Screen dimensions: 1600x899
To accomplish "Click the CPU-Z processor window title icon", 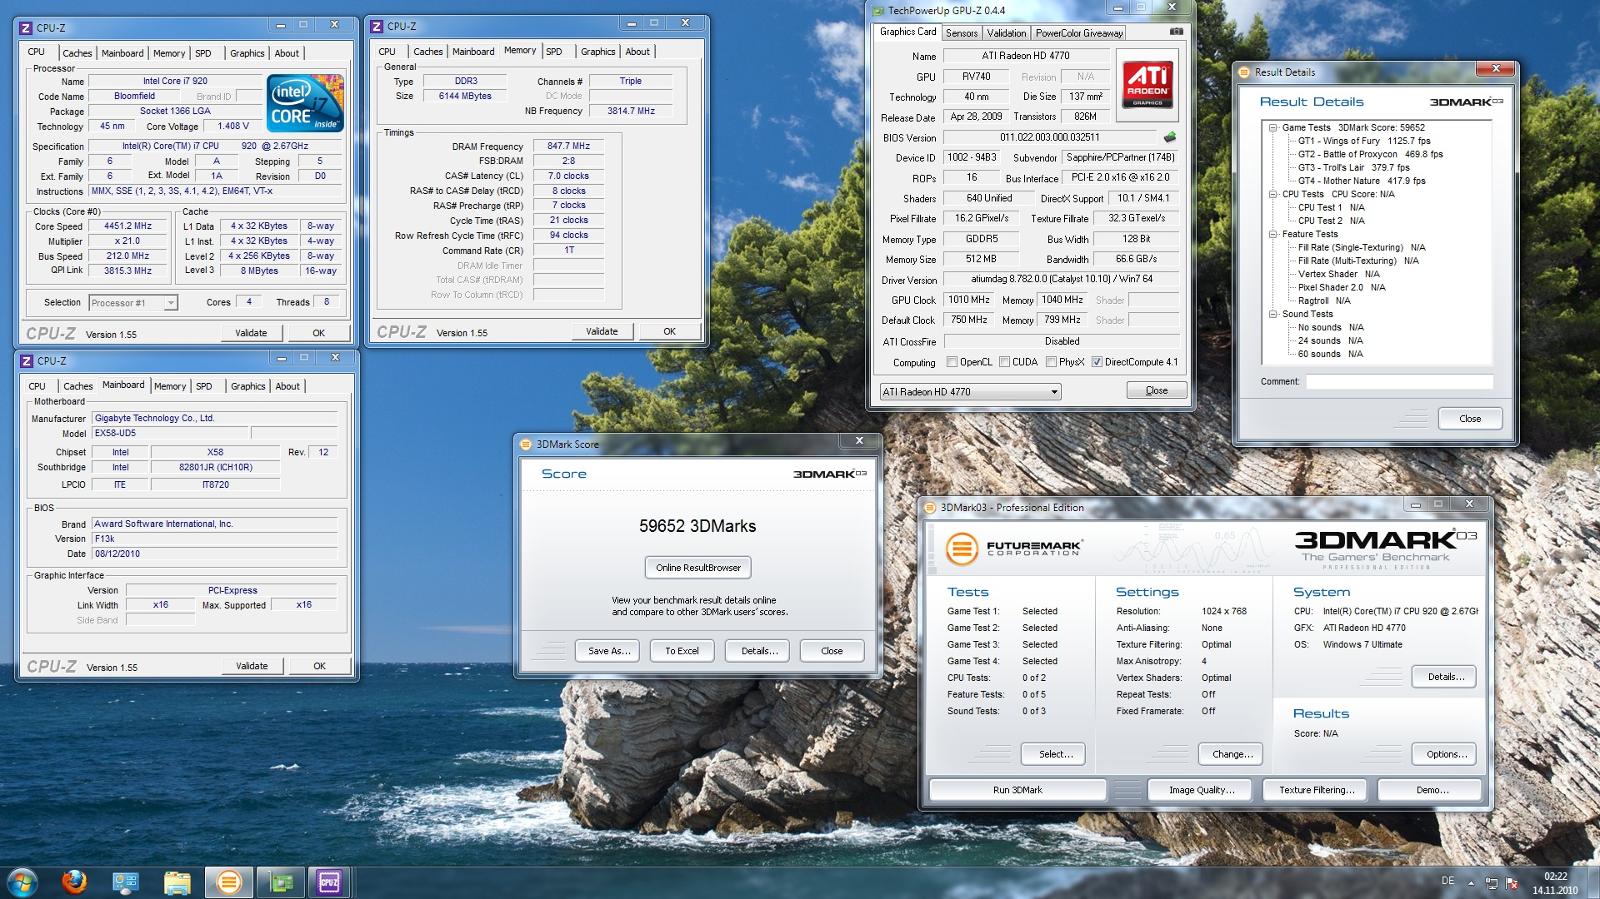I will [x=27, y=28].
